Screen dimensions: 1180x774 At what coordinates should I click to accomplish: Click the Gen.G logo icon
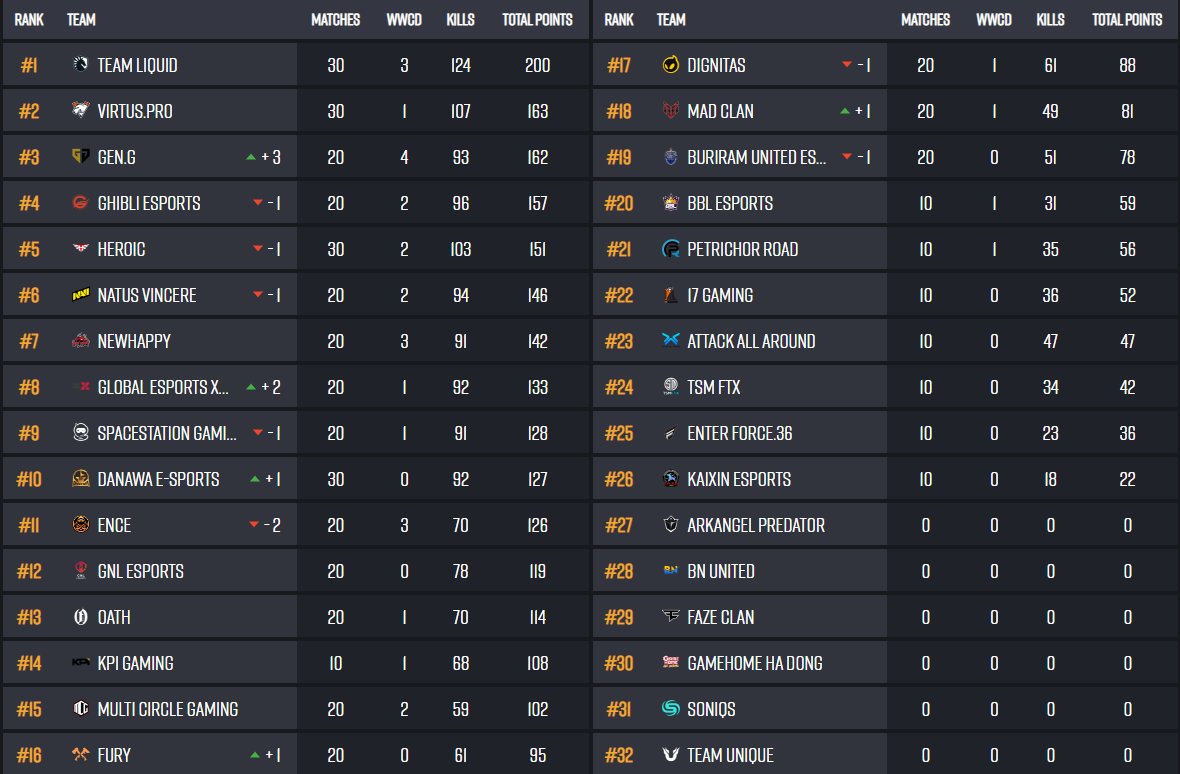(x=81, y=156)
